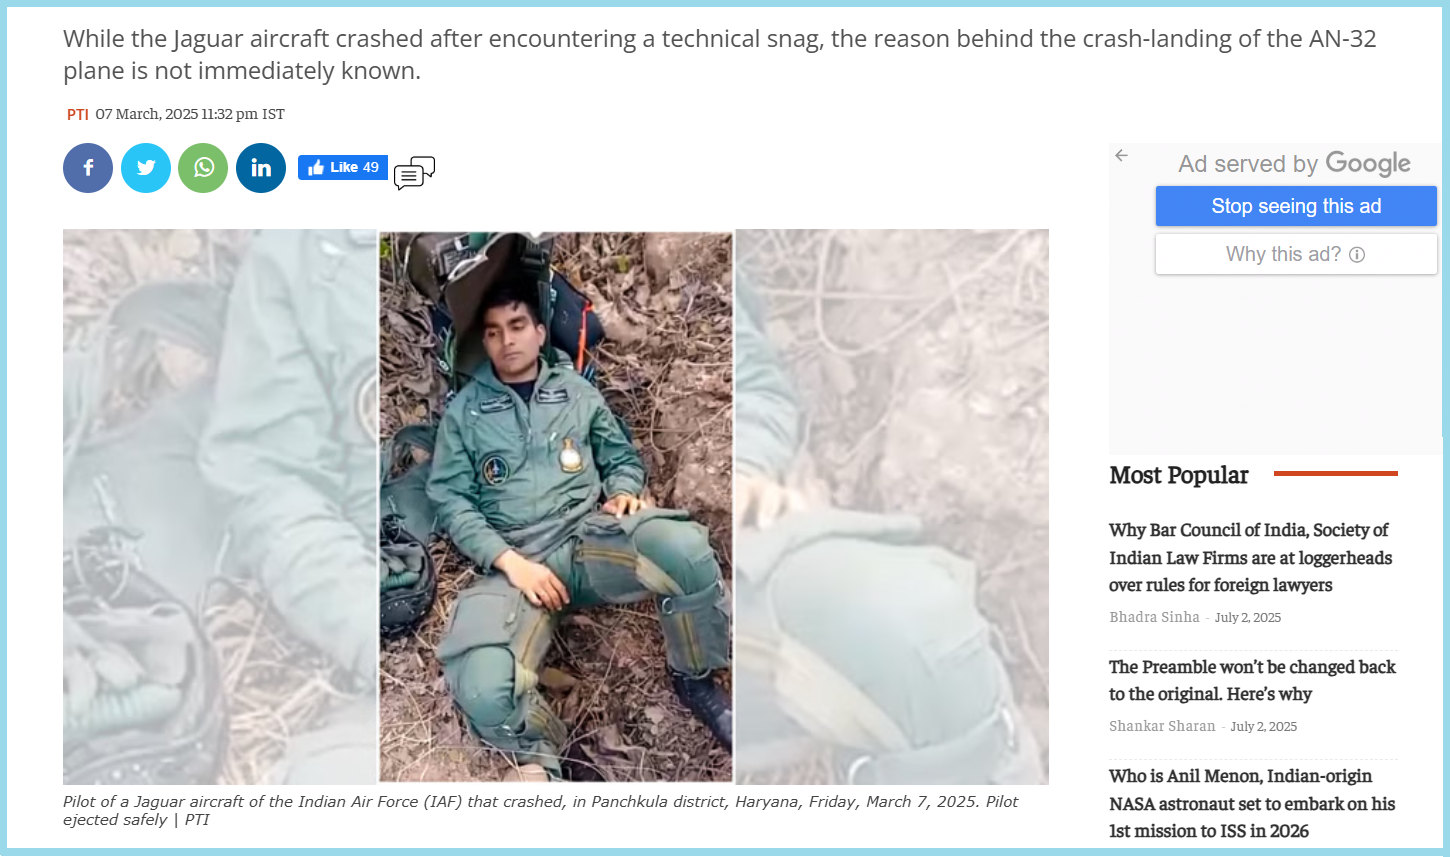The width and height of the screenshot is (1450, 857).
Task: Click the Facebook Like 49 button
Action: (343, 167)
